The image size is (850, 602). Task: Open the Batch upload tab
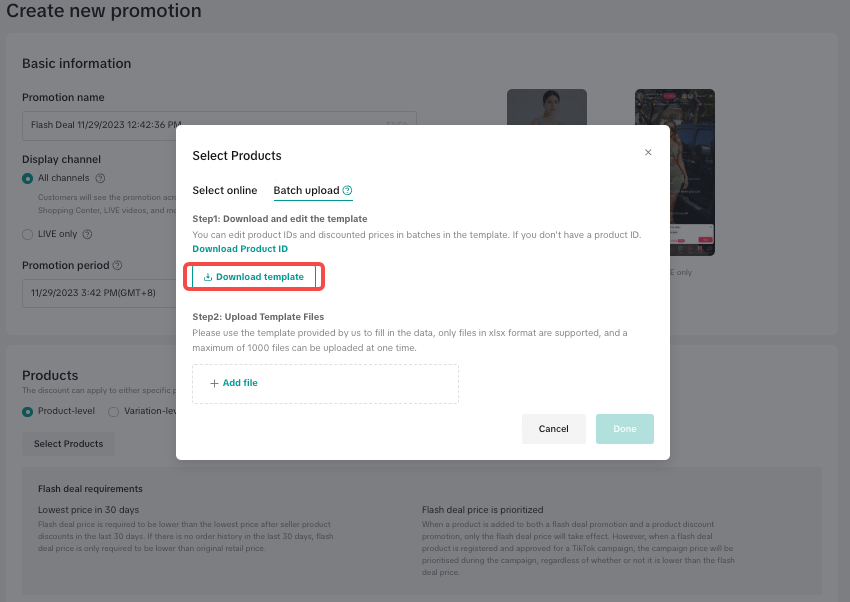point(306,190)
